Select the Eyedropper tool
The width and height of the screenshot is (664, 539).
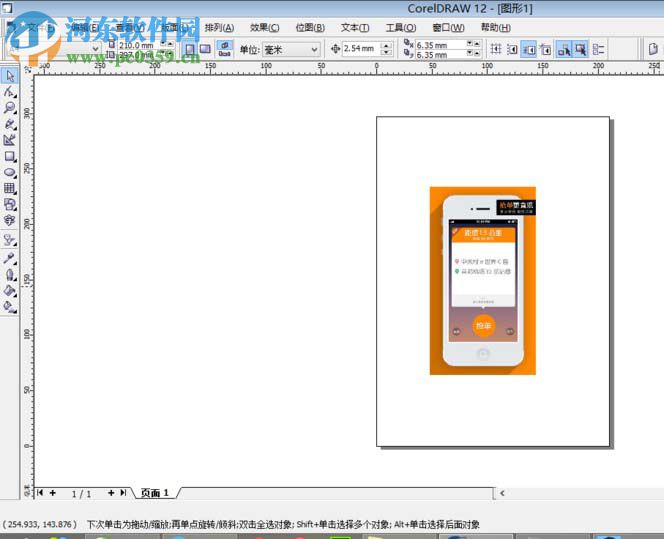pyautogui.click(x=10, y=258)
